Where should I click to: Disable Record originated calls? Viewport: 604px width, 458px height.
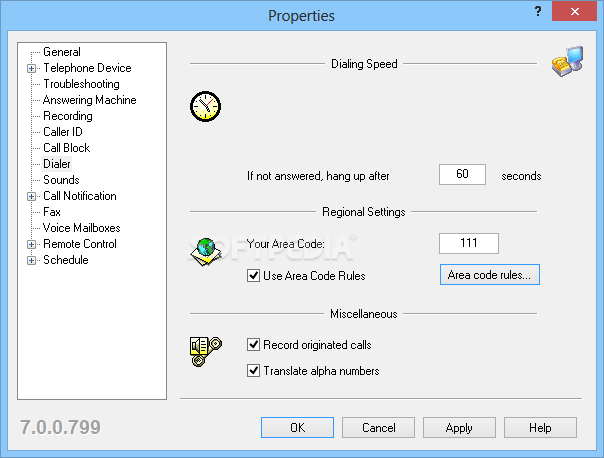point(253,345)
